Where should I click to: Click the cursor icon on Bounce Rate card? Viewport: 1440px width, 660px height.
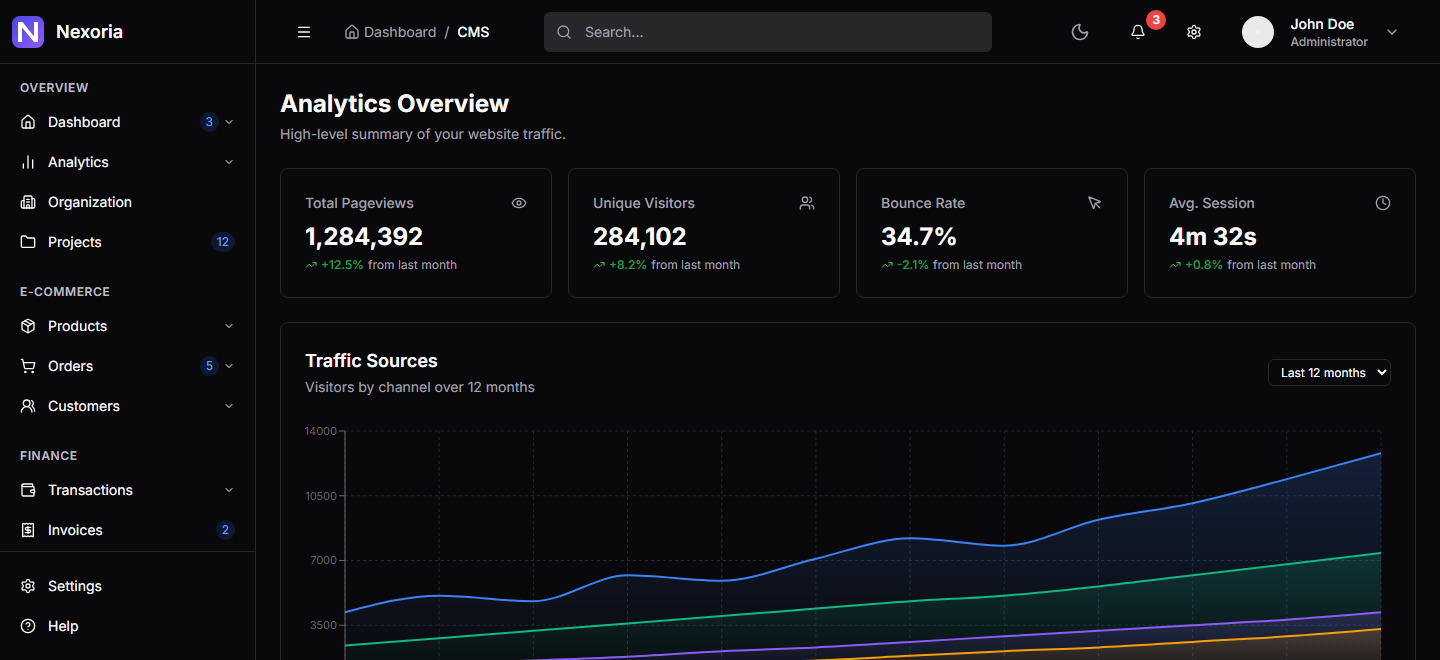1095,203
